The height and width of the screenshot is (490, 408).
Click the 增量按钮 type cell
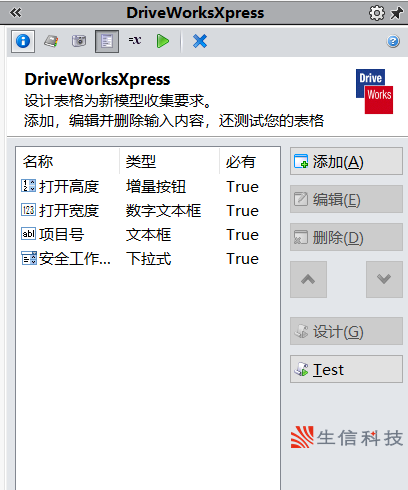pyautogui.click(x=156, y=187)
